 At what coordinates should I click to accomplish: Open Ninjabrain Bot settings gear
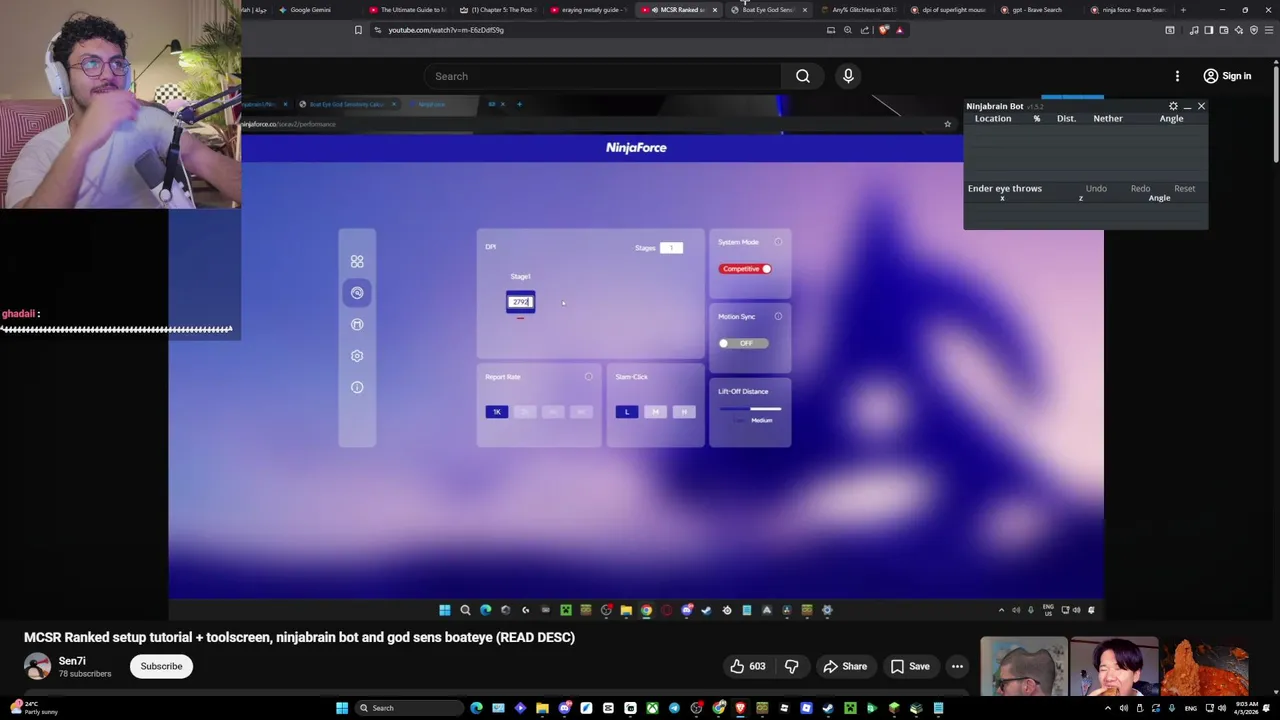(x=1173, y=106)
